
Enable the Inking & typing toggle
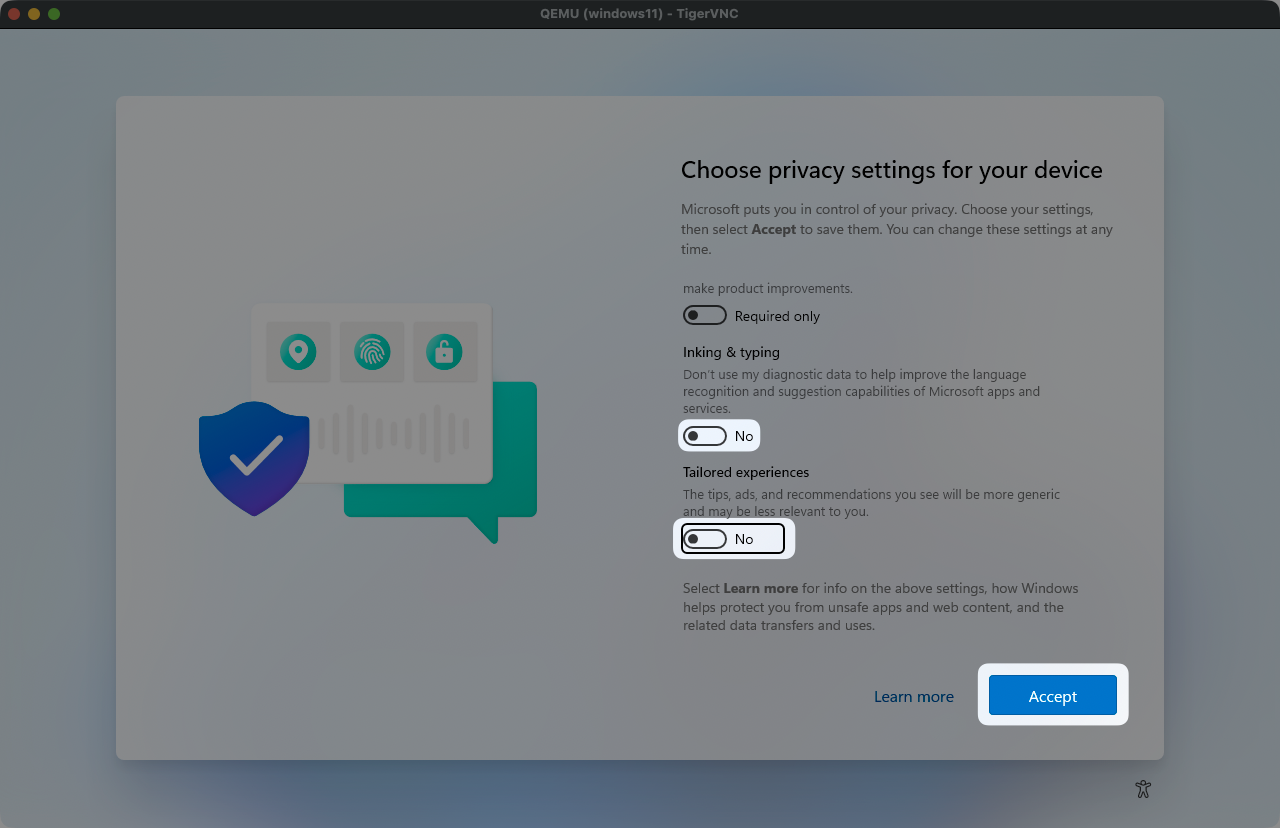(x=705, y=436)
